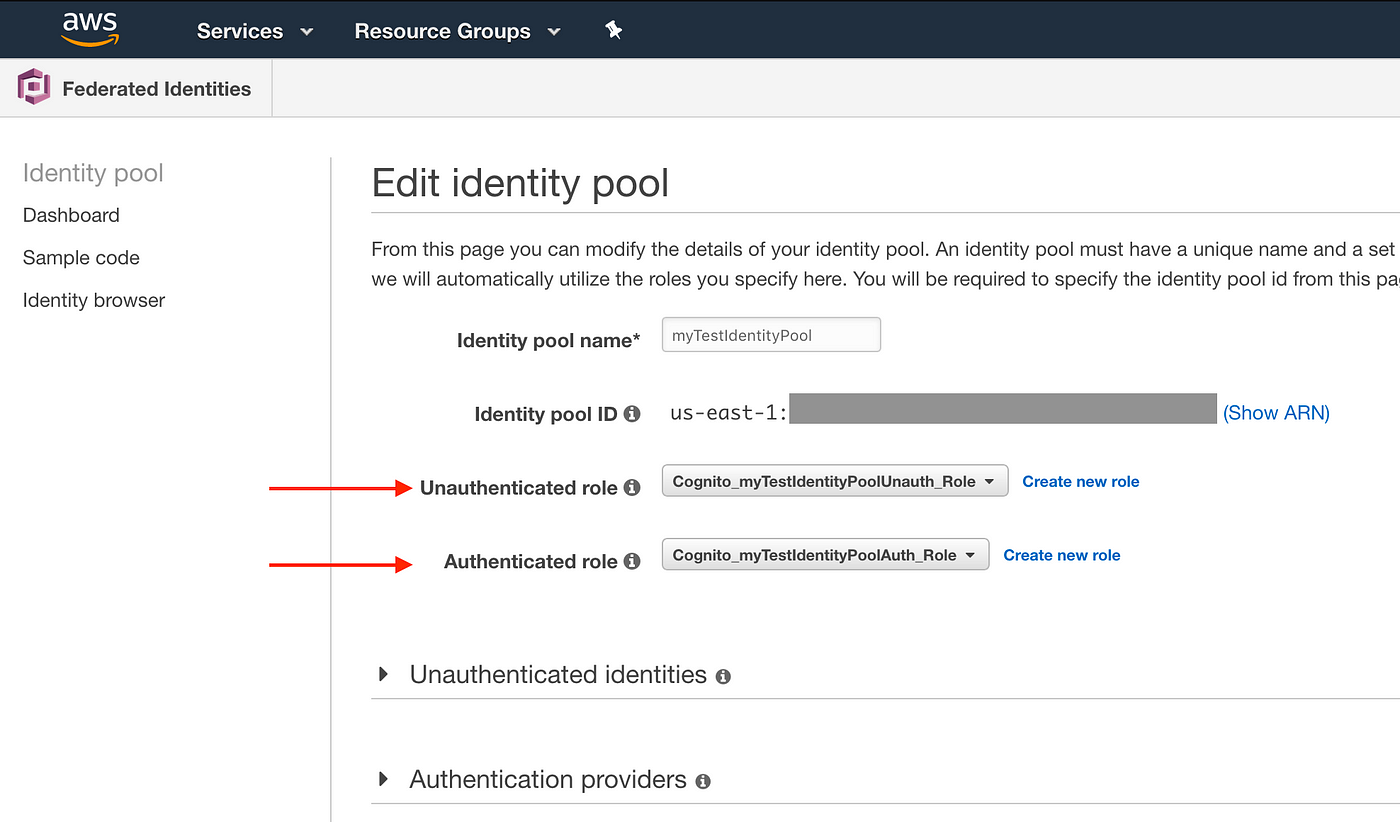Create new role for Authenticated role

(x=1062, y=555)
